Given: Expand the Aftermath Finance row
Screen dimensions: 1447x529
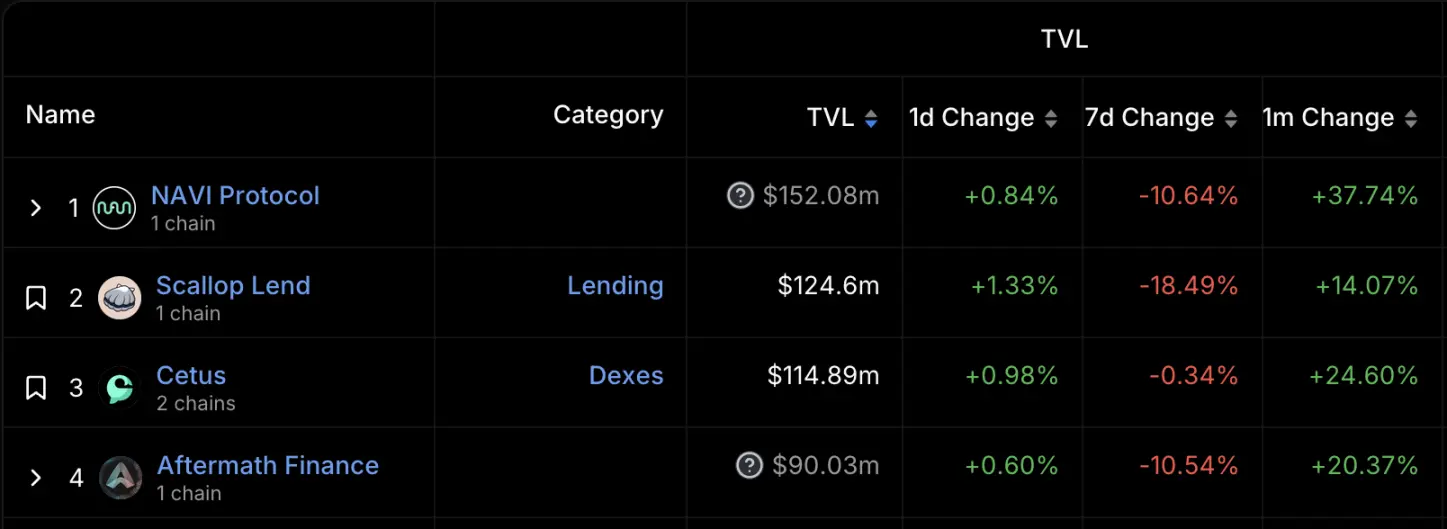Looking at the screenshot, I should coord(36,478).
